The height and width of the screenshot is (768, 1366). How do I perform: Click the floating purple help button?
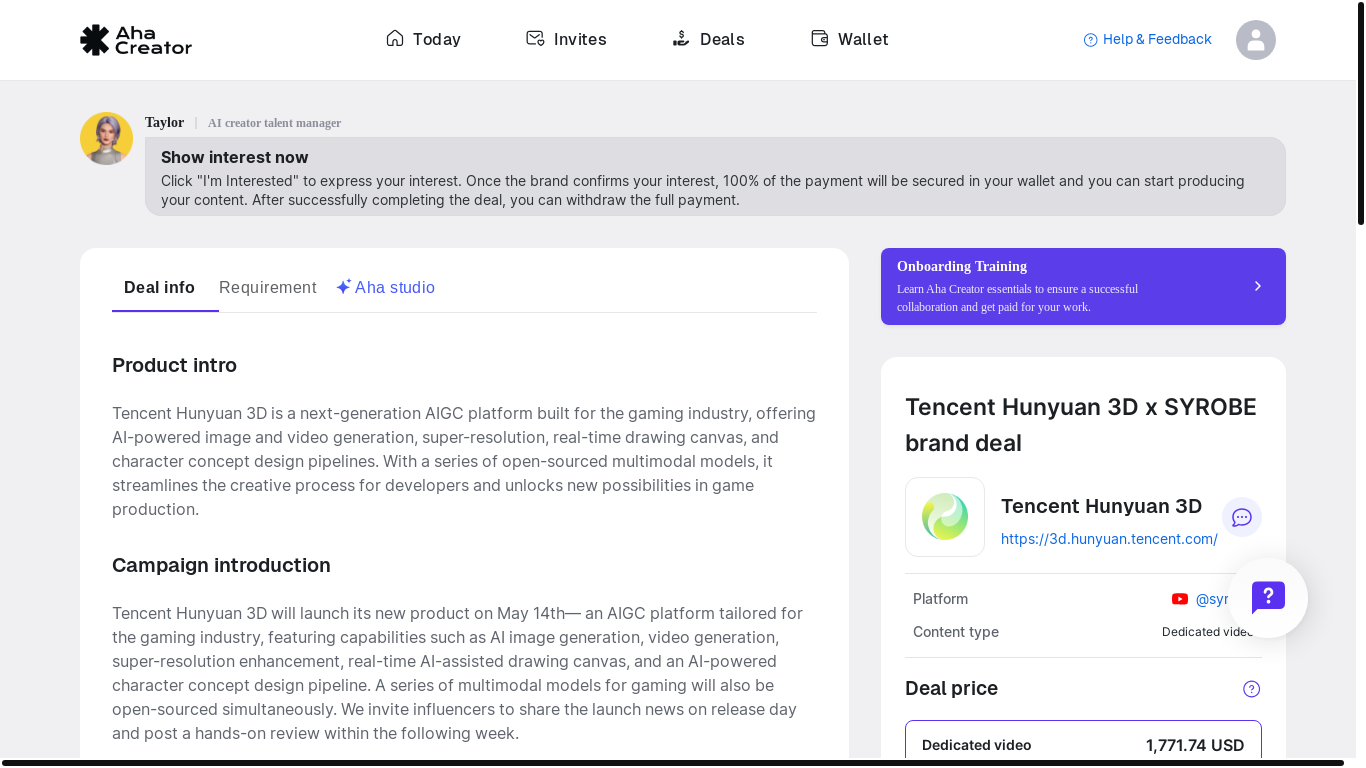(x=1268, y=598)
